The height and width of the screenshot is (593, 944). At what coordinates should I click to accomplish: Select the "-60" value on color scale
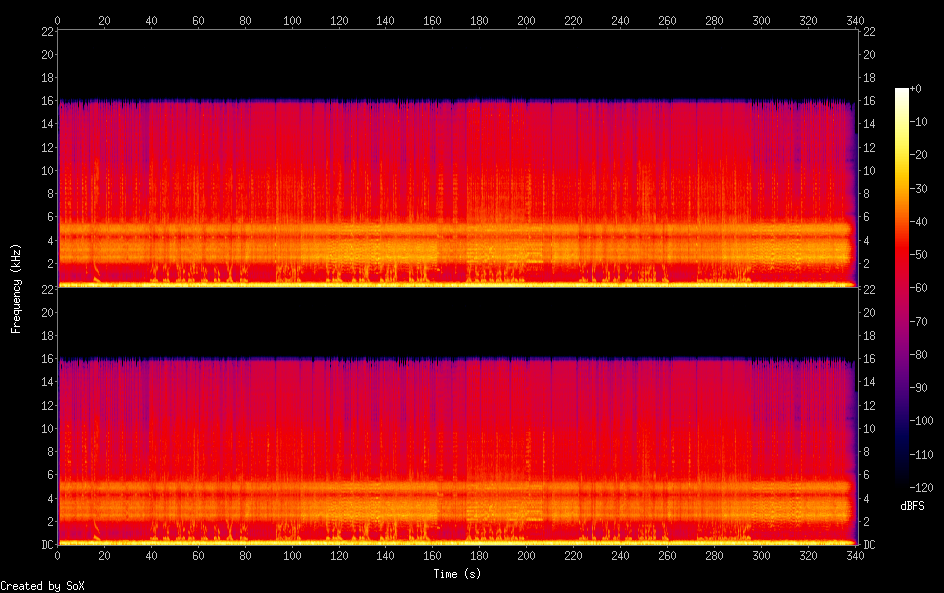pyautogui.click(x=919, y=288)
